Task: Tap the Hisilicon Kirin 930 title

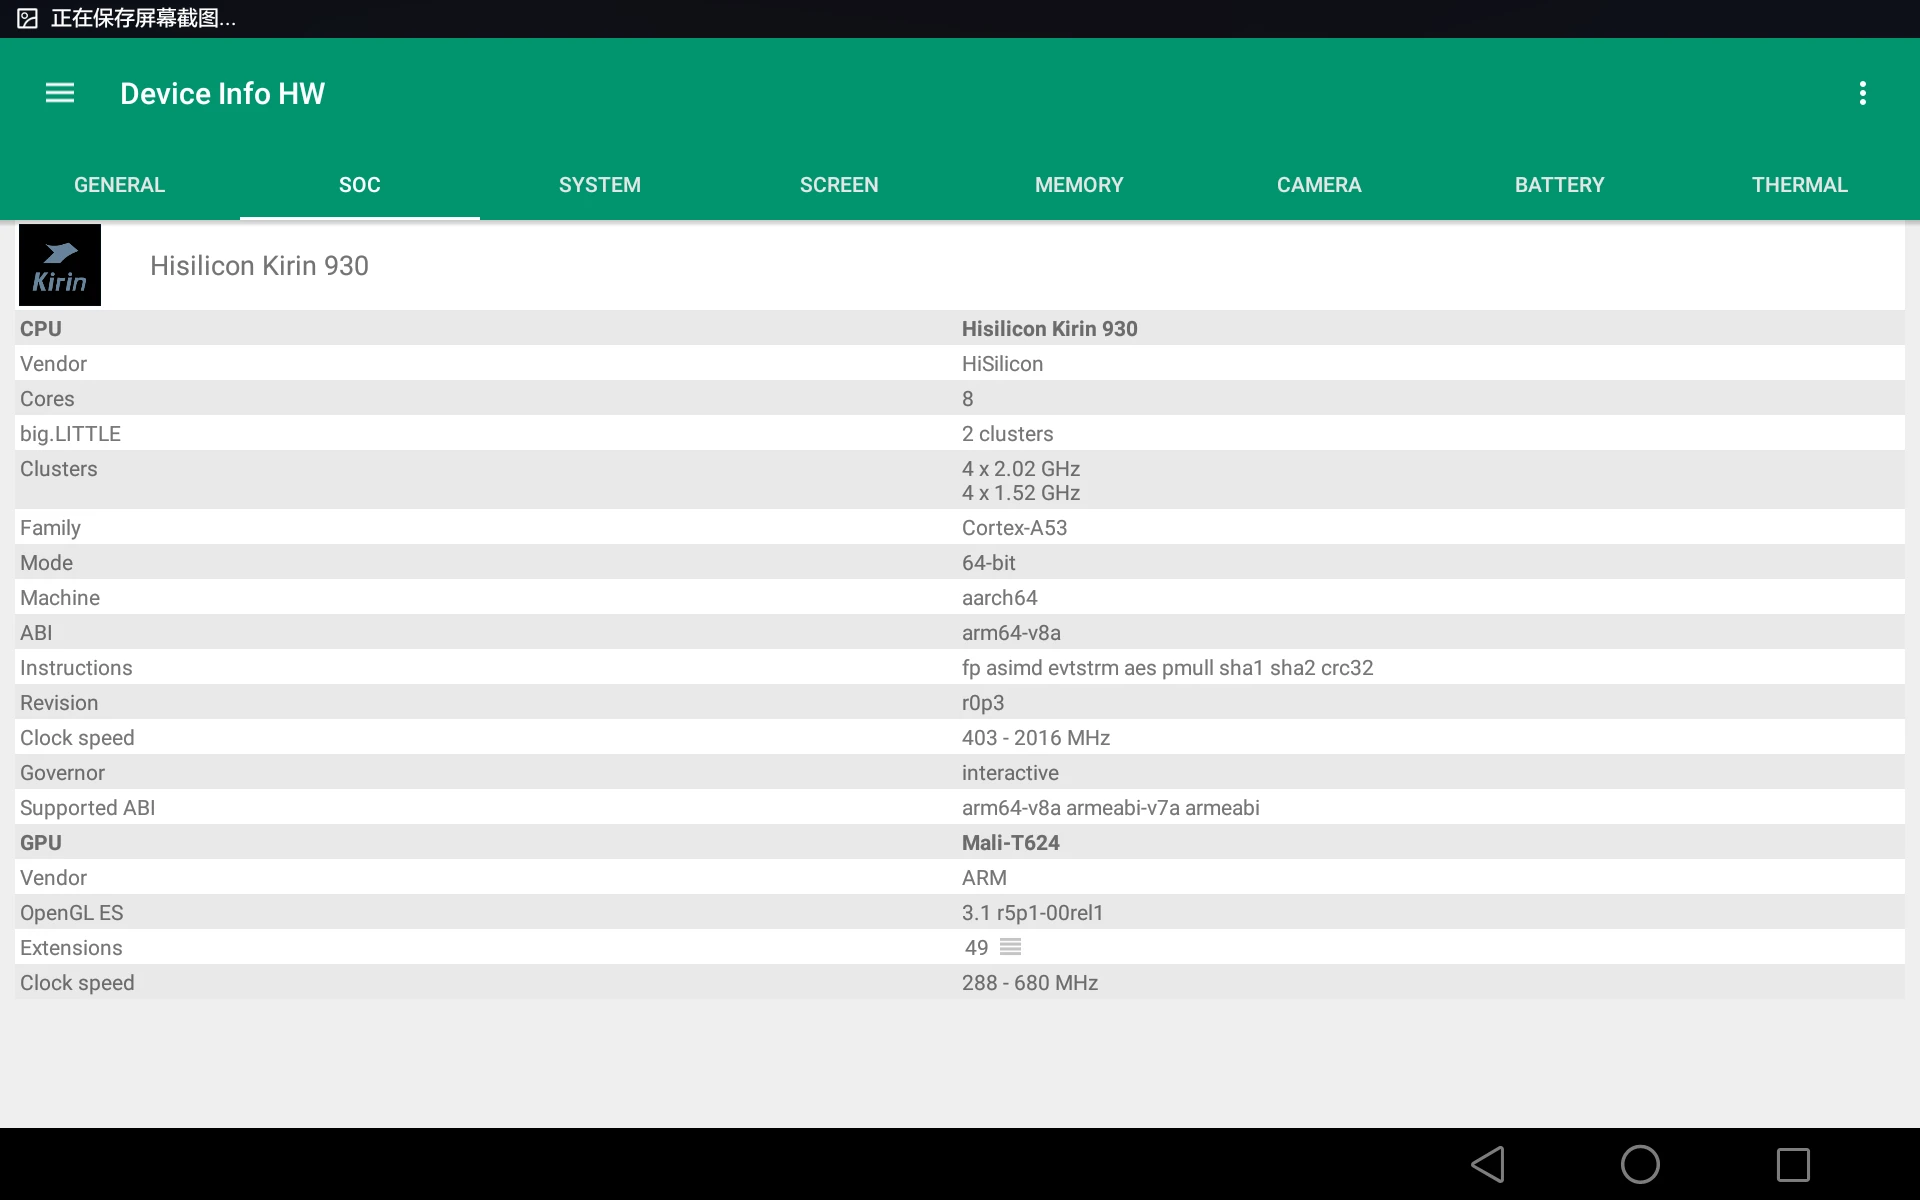Action: pyautogui.click(x=259, y=266)
